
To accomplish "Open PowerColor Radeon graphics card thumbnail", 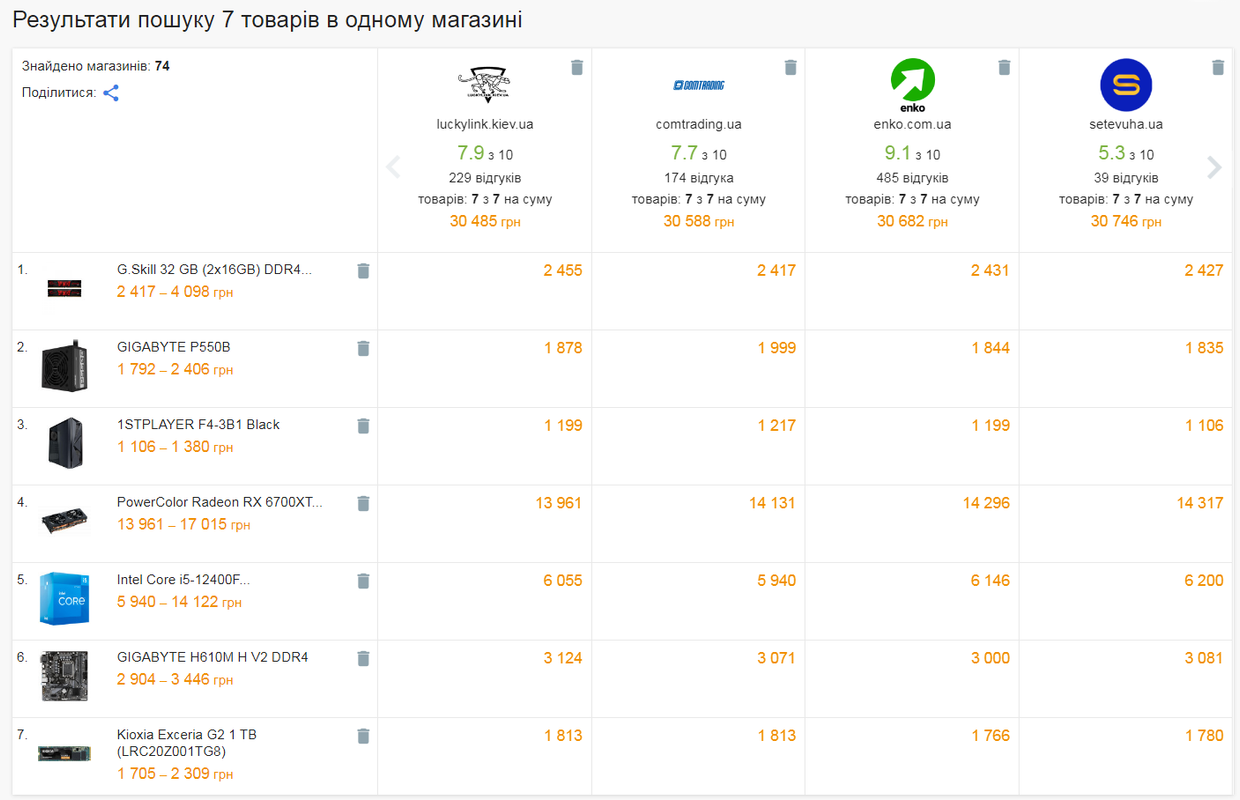I will pos(64,521).
